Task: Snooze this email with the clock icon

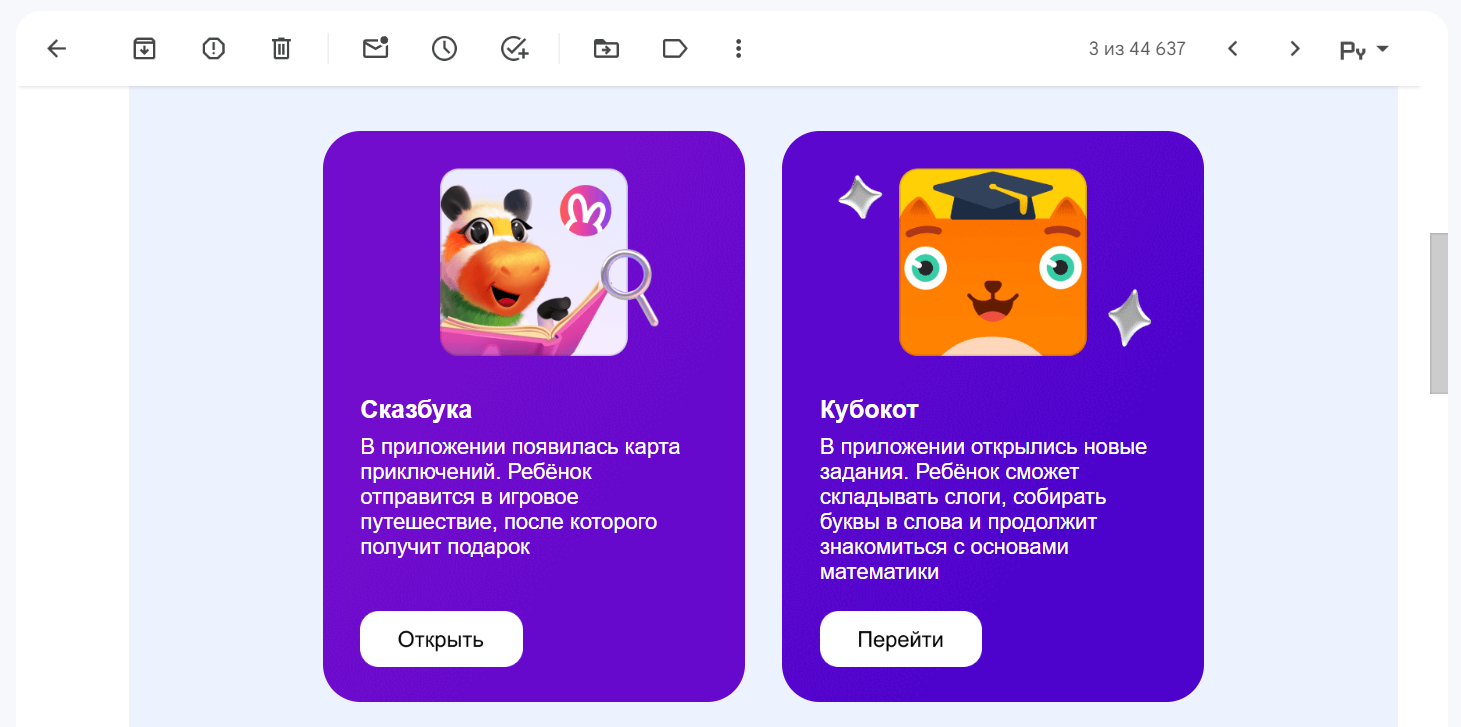Action: (444, 48)
